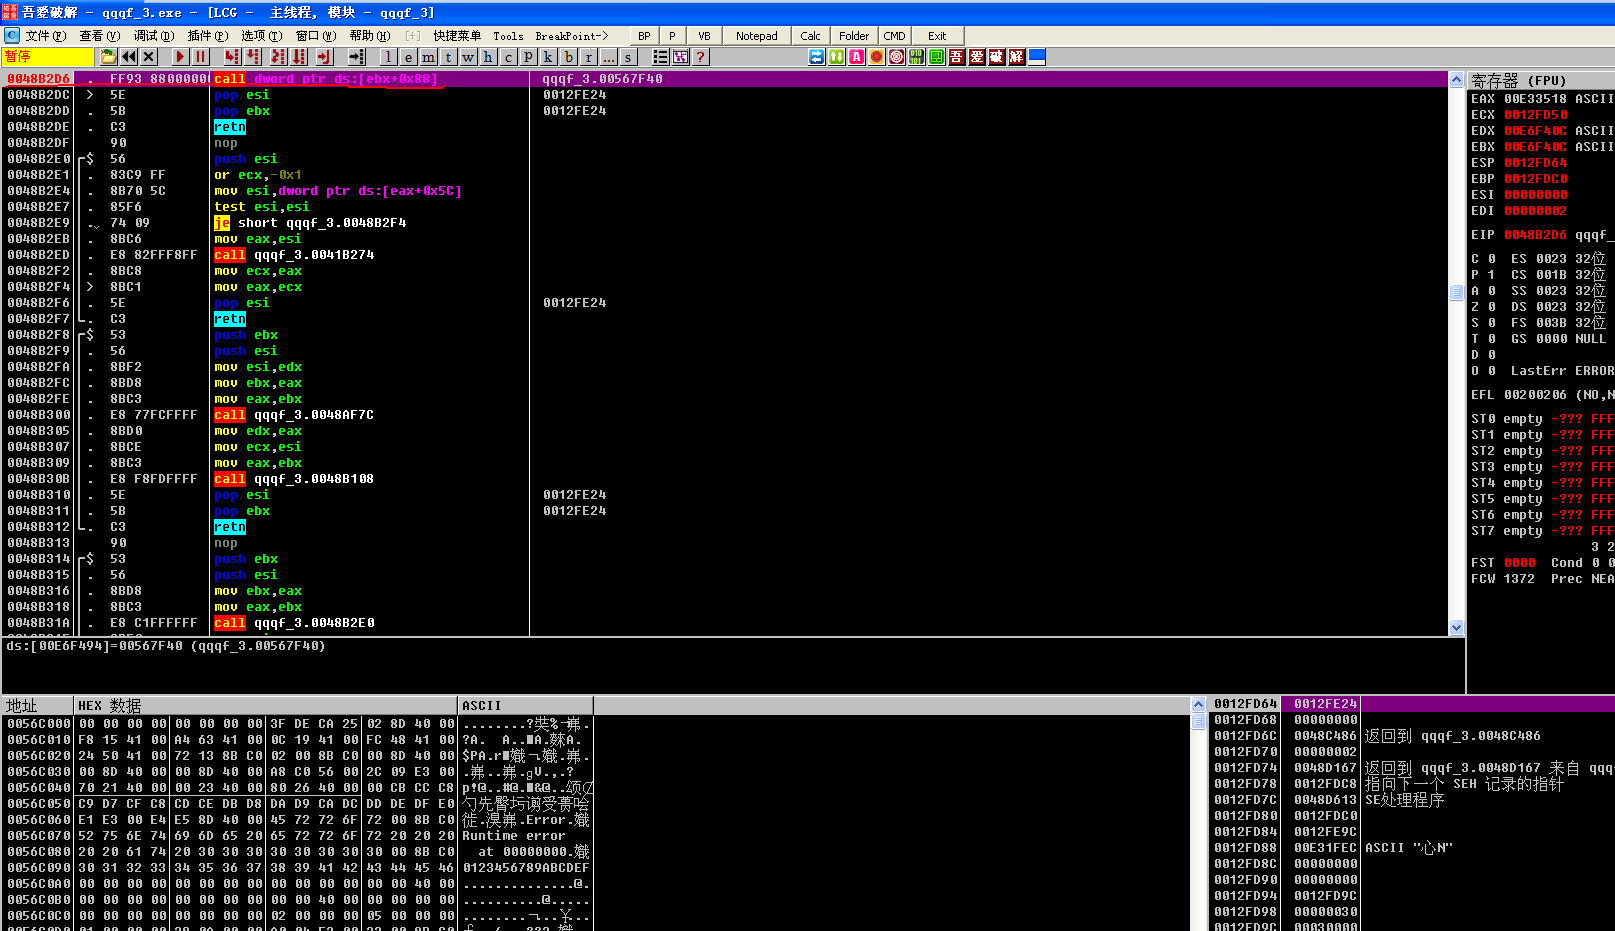The image size is (1615, 931).
Task: Open the Tools dropdown menu
Action: (x=508, y=36)
